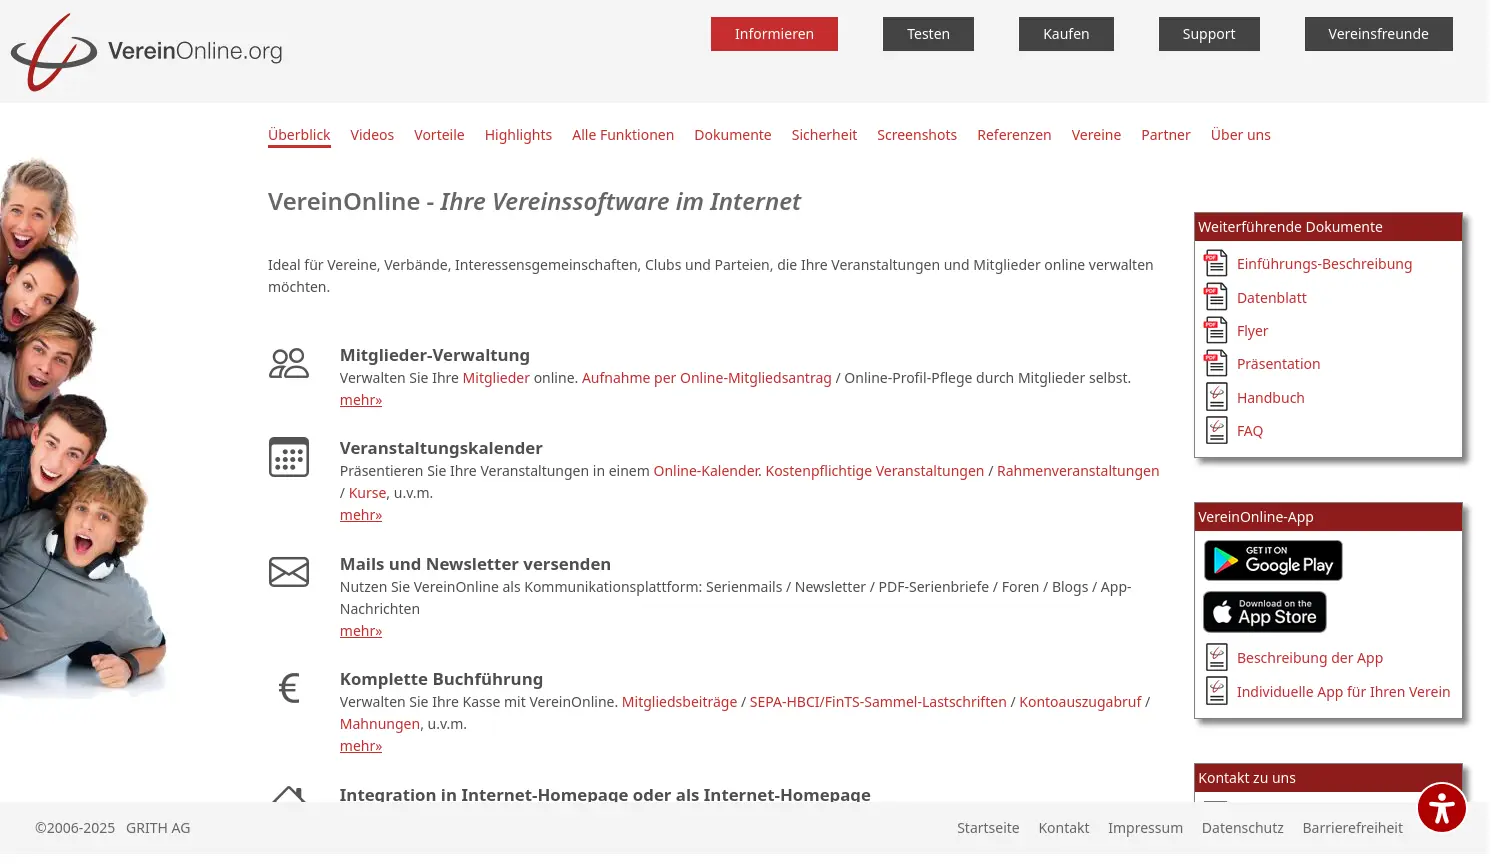Image resolution: width=1500 pixels, height=866 pixels.
Task: Open the accessibility widget icon
Action: click(1441, 808)
